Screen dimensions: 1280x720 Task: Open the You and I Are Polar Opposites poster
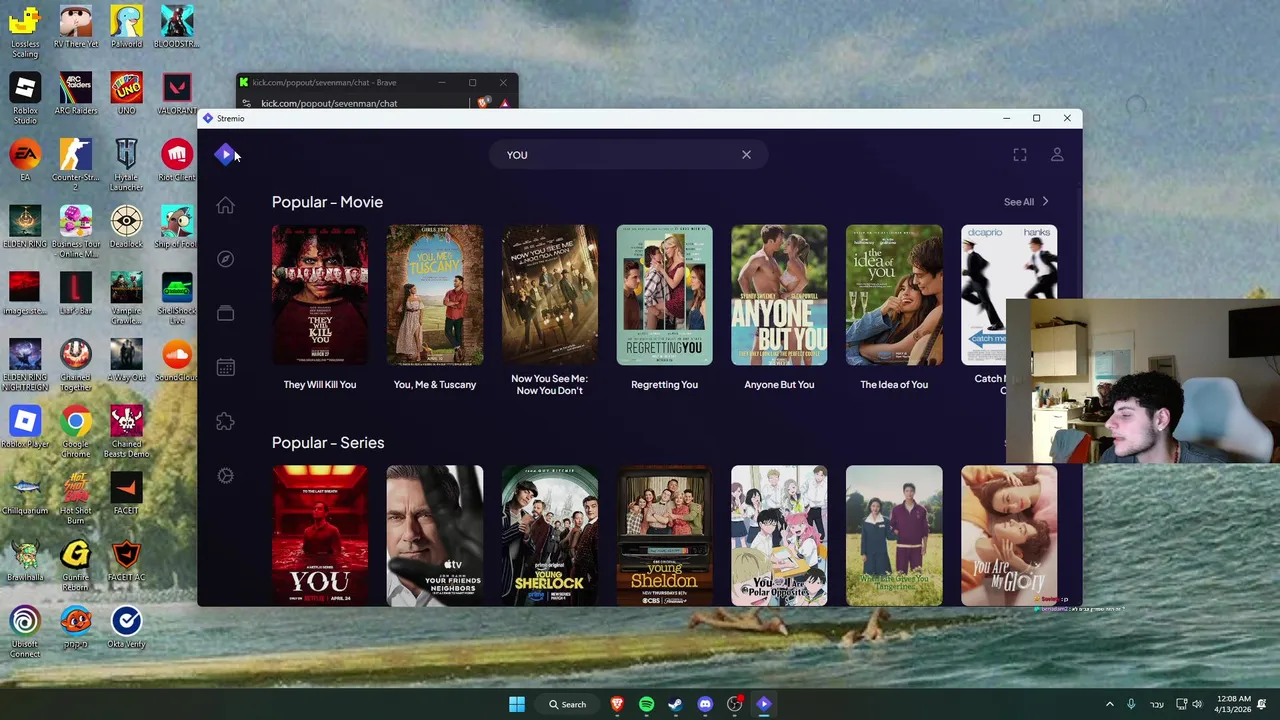coord(779,536)
